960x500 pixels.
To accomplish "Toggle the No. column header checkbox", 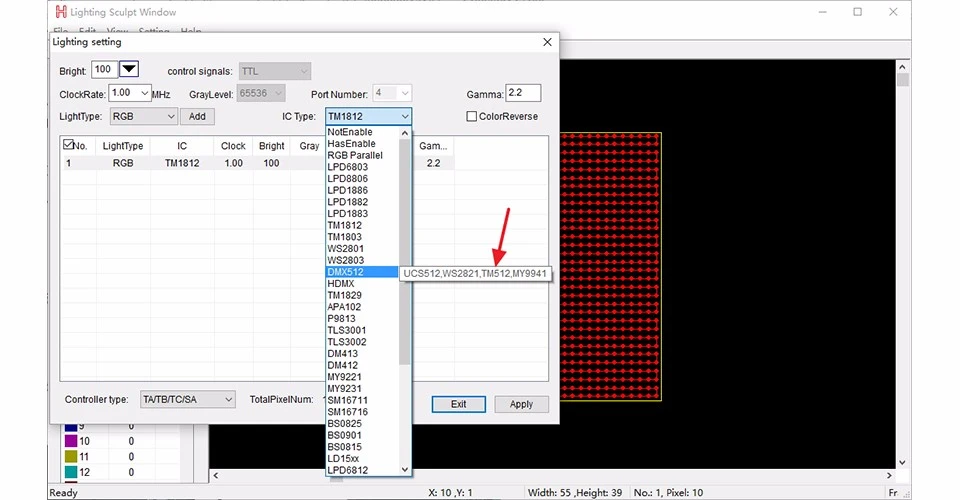I will (x=69, y=144).
